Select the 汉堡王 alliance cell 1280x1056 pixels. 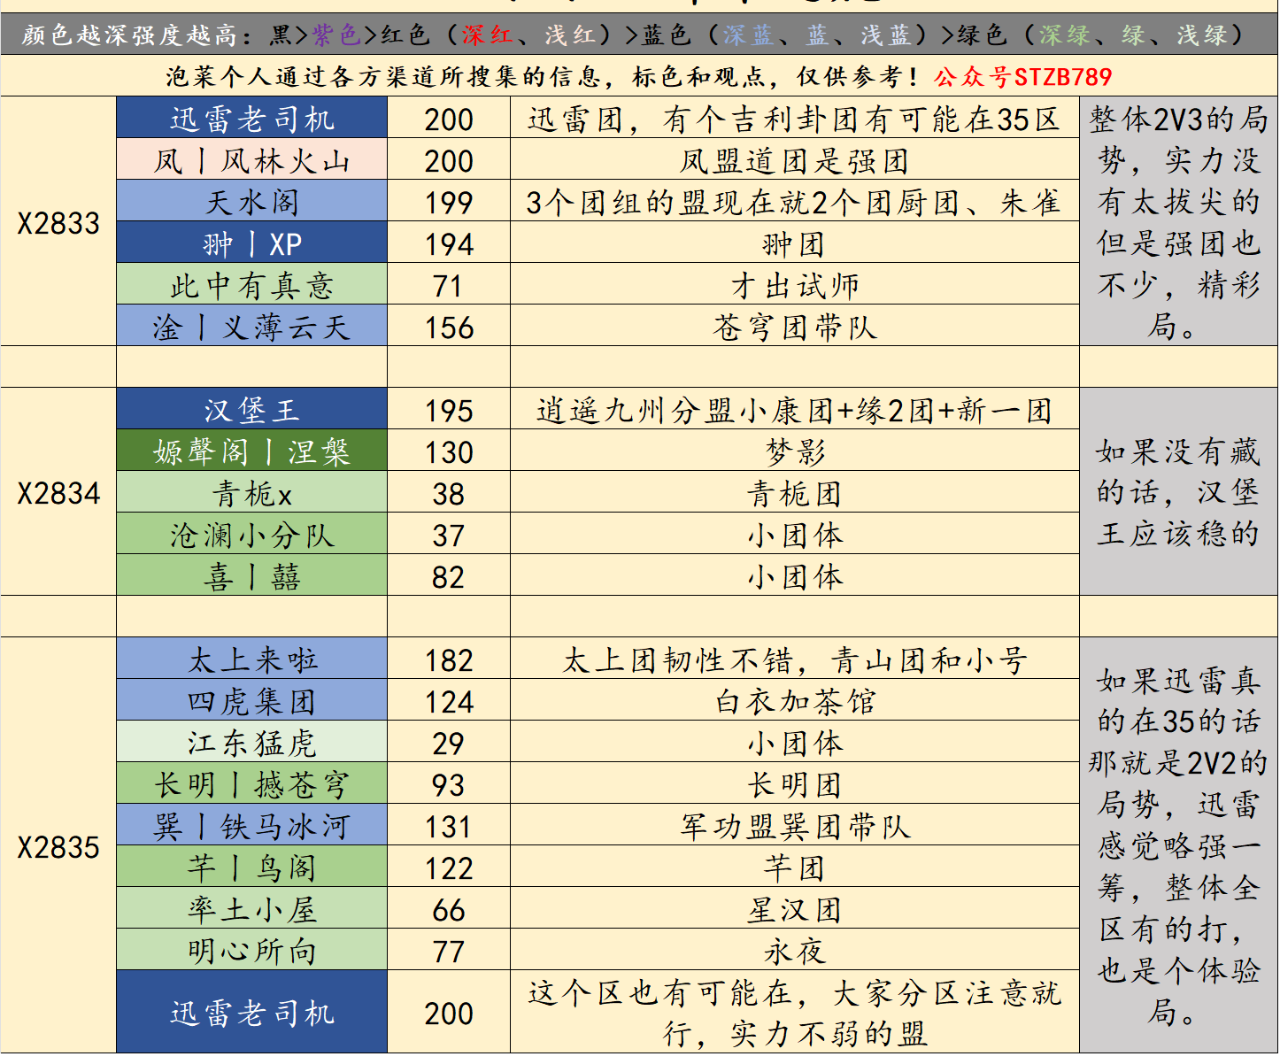(252, 410)
